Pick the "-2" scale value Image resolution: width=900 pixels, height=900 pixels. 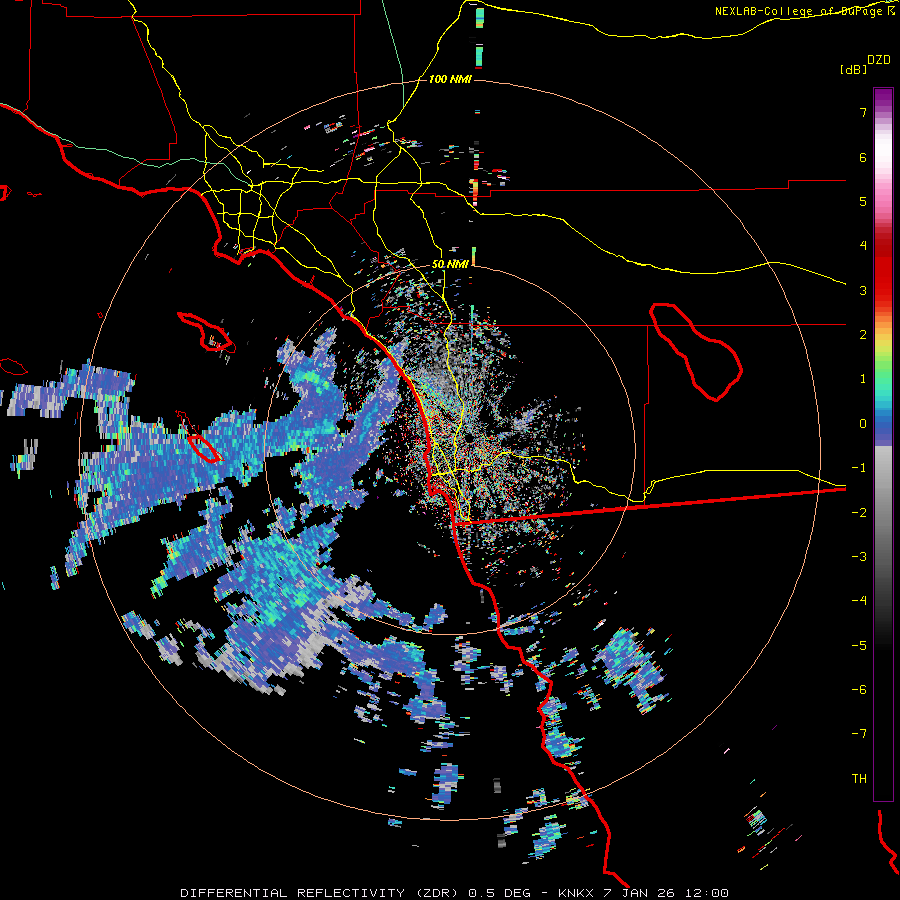859,513
